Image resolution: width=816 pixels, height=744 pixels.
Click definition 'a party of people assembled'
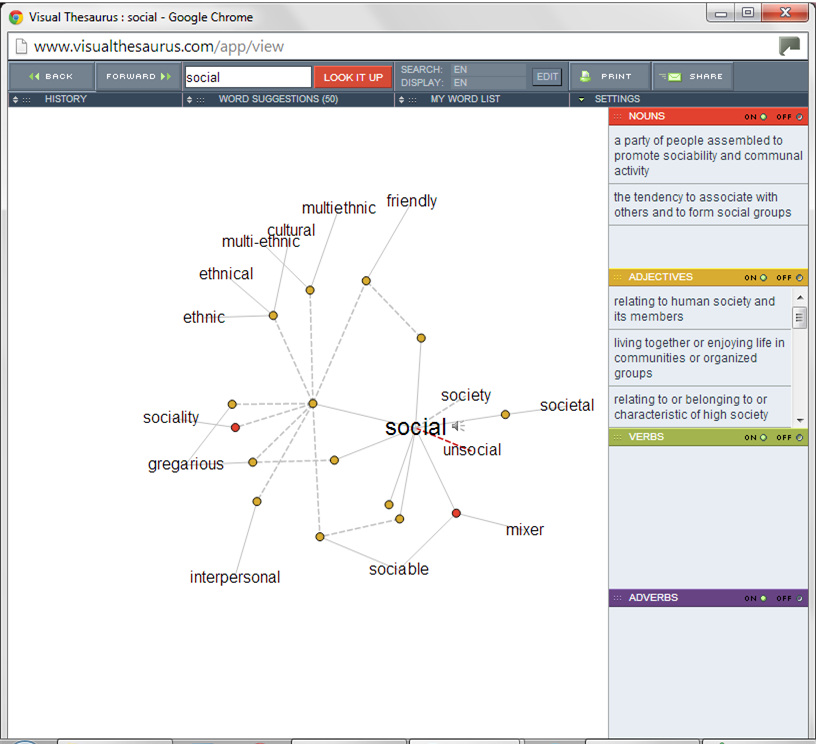(708, 156)
